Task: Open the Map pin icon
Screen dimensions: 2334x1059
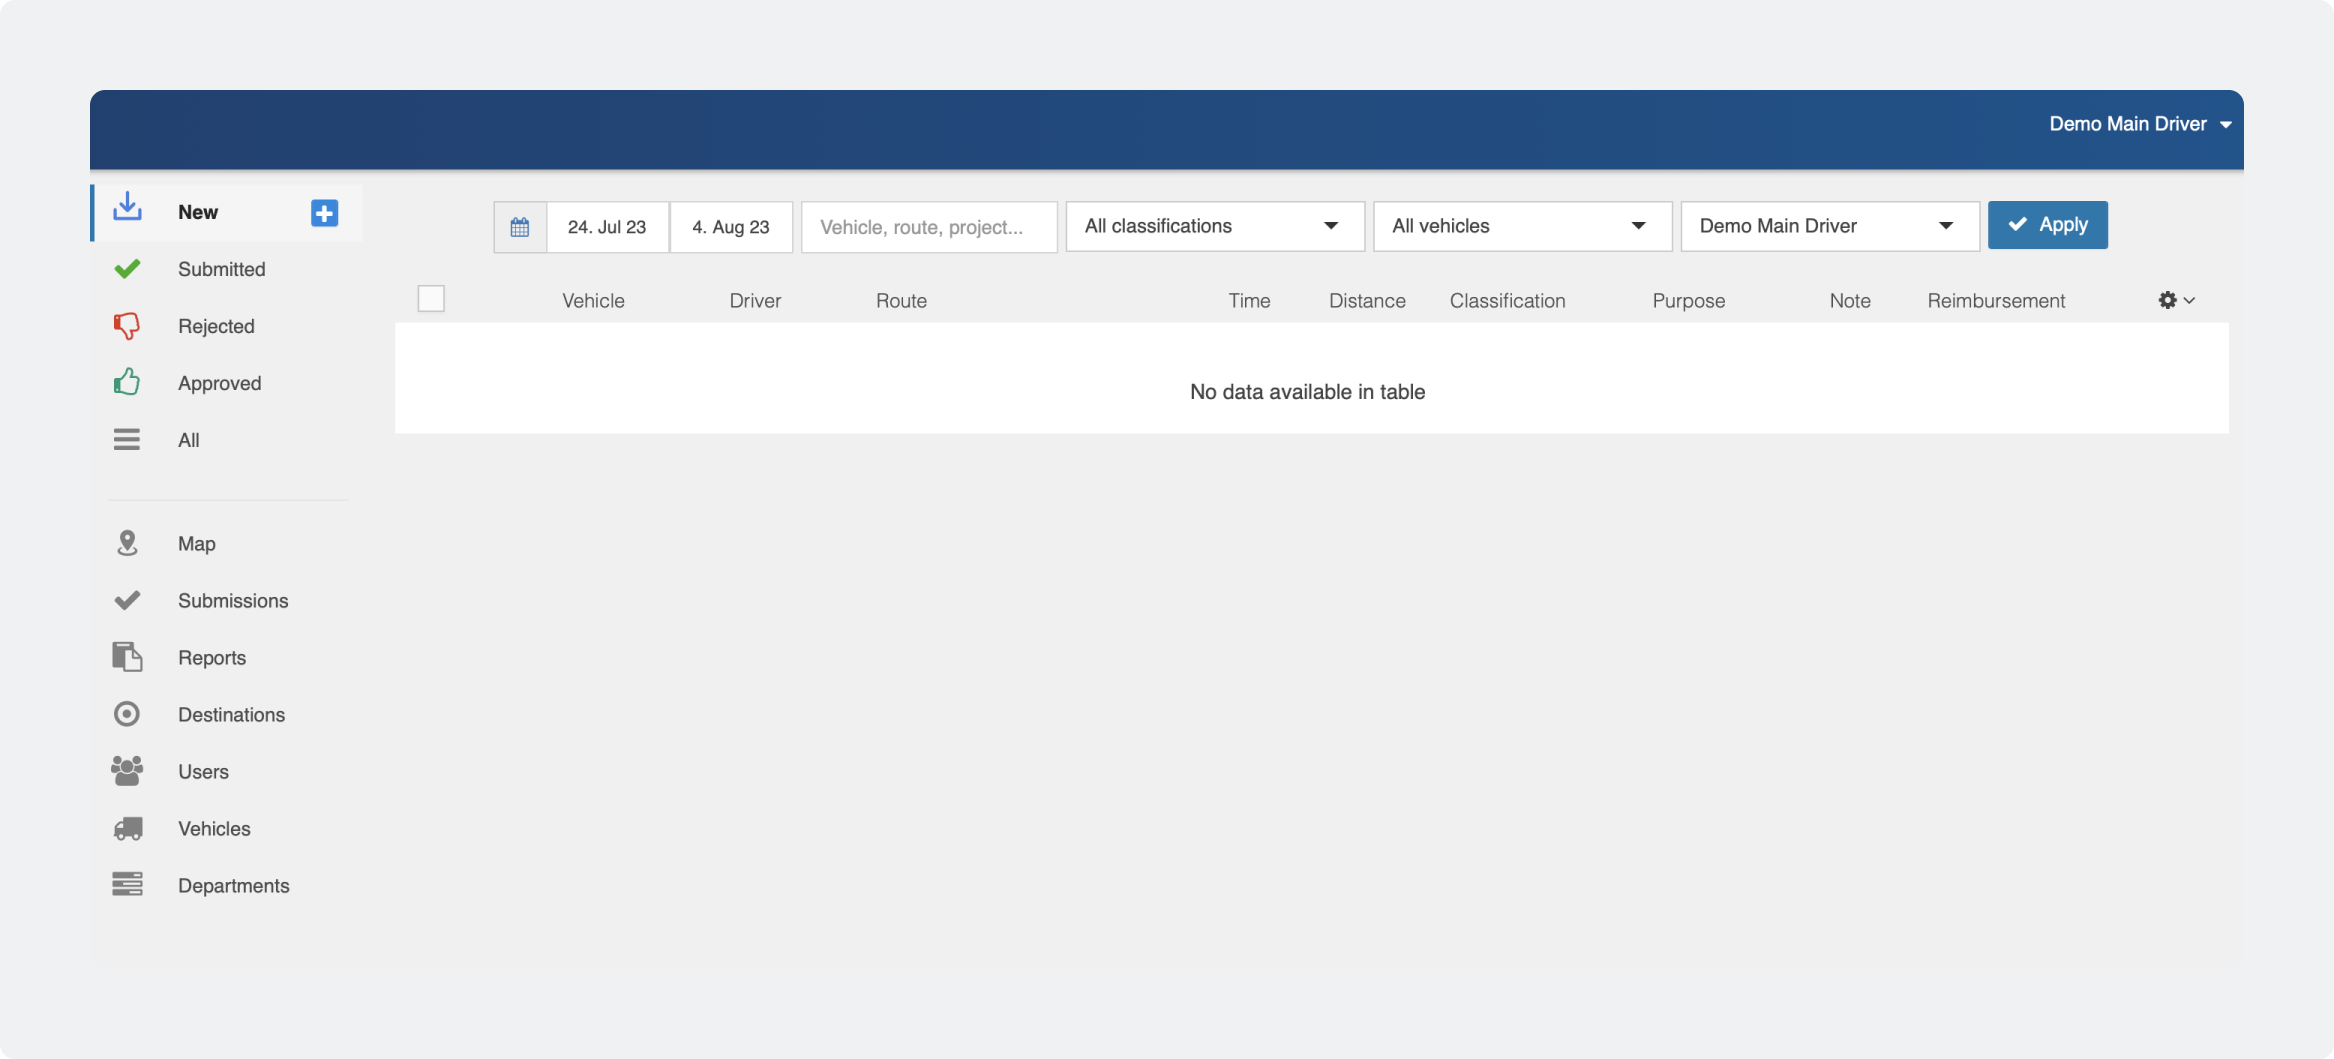Action: (x=127, y=542)
